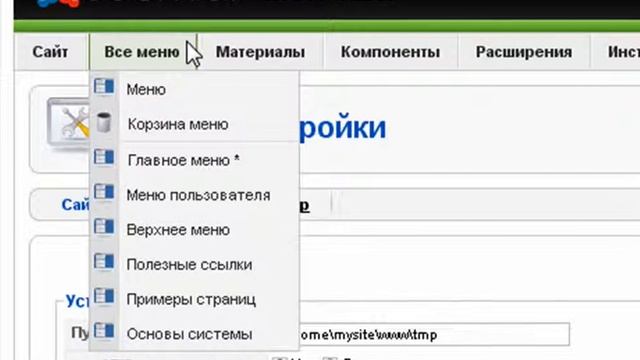Viewport: 640px width, 360px height.
Task: Open the Материалы menu
Action: pos(260,52)
